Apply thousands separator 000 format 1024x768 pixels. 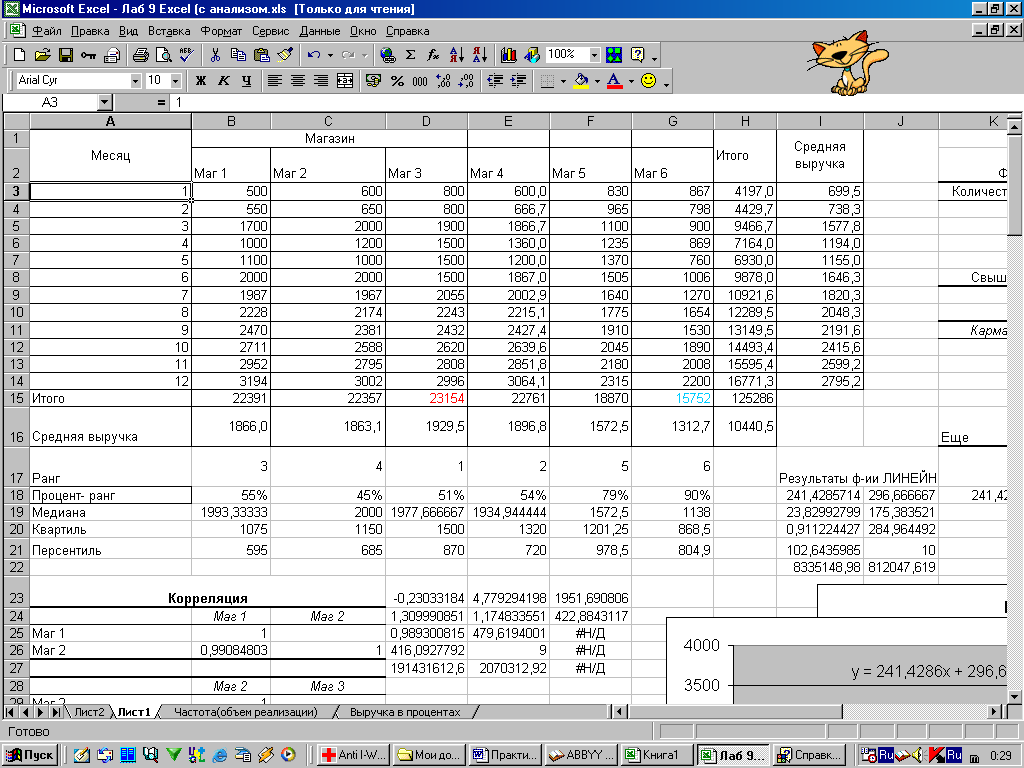point(420,80)
